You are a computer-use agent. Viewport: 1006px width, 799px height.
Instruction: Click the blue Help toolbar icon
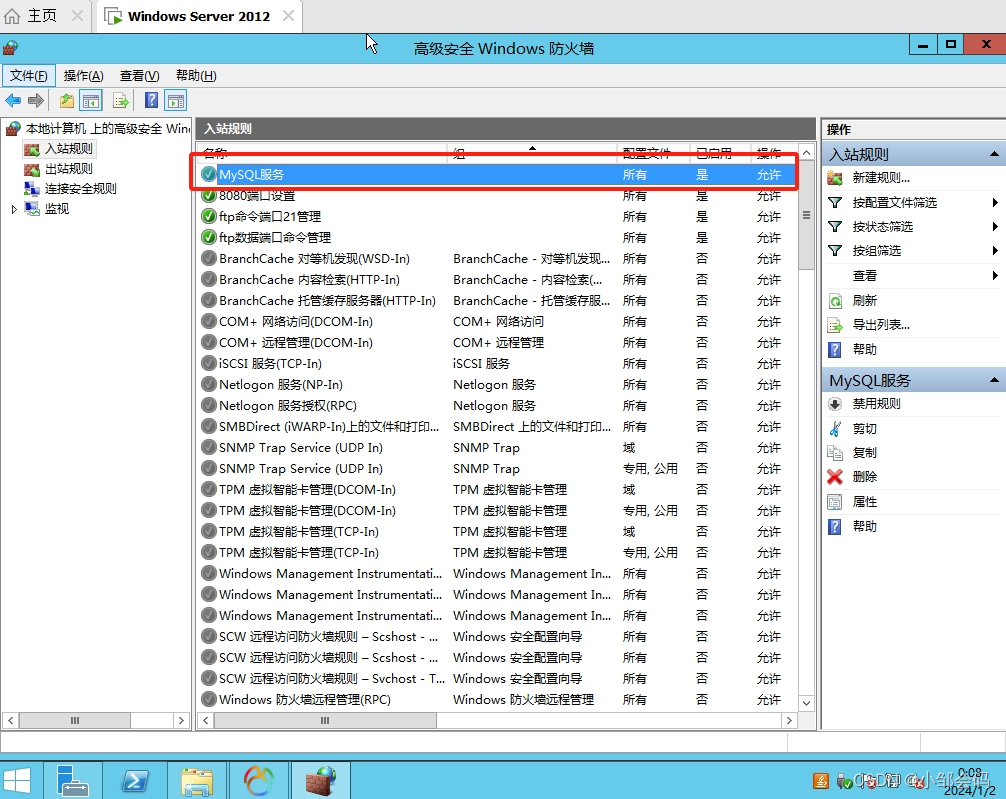151,100
